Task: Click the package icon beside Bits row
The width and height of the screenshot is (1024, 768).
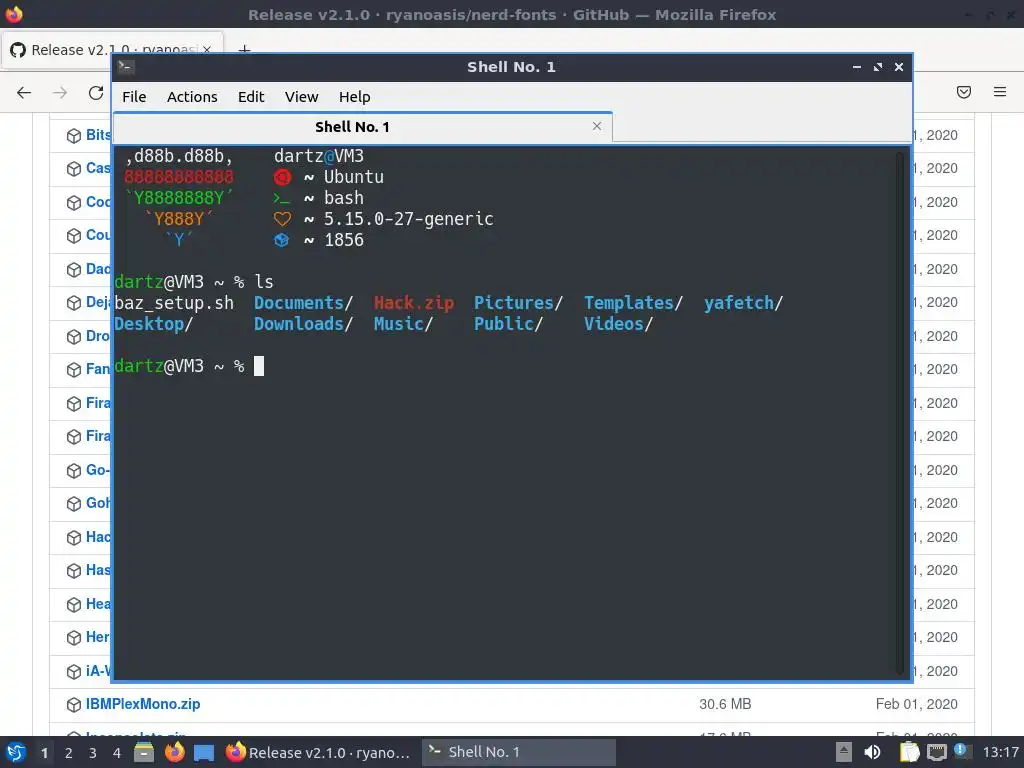Action: 74,136
